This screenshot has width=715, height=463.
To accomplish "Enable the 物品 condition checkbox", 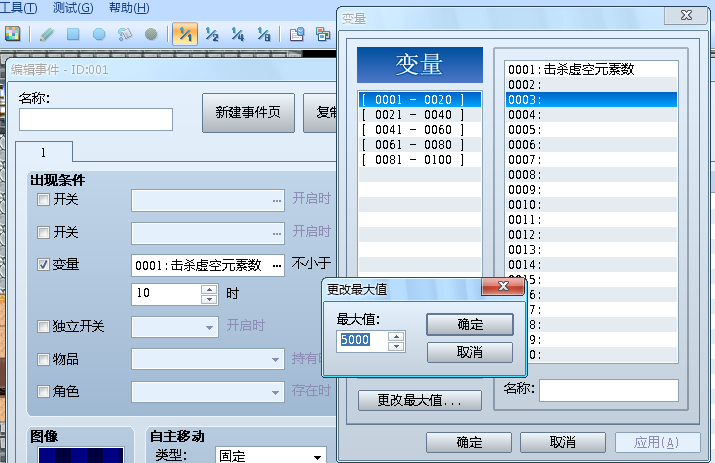I will [43, 359].
